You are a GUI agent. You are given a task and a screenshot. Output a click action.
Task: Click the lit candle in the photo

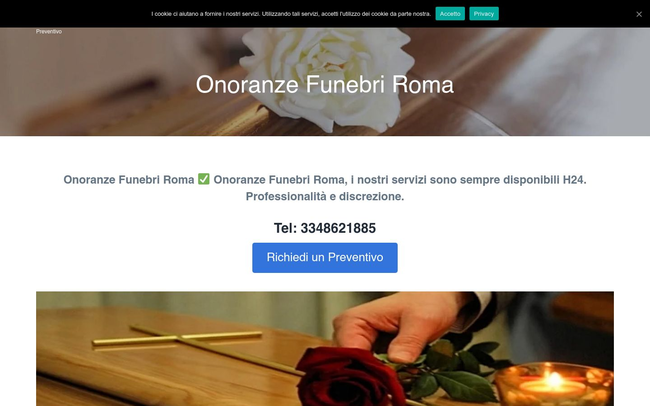pyautogui.click(x=553, y=384)
